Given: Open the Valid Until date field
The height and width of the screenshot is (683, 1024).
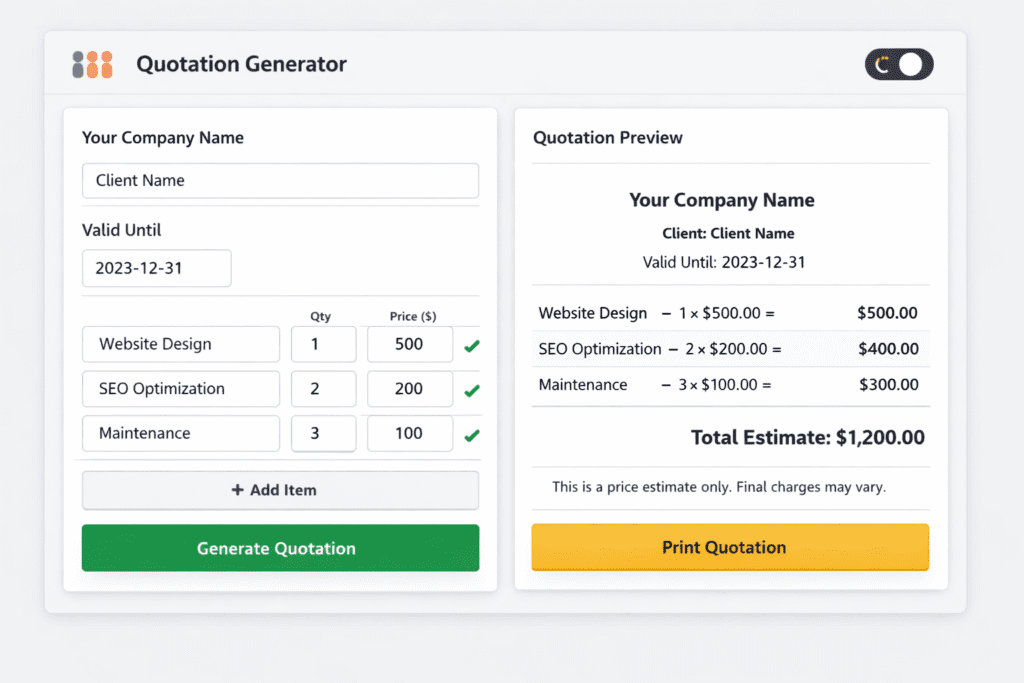Looking at the screenshot, I should [x=156, y=268].
